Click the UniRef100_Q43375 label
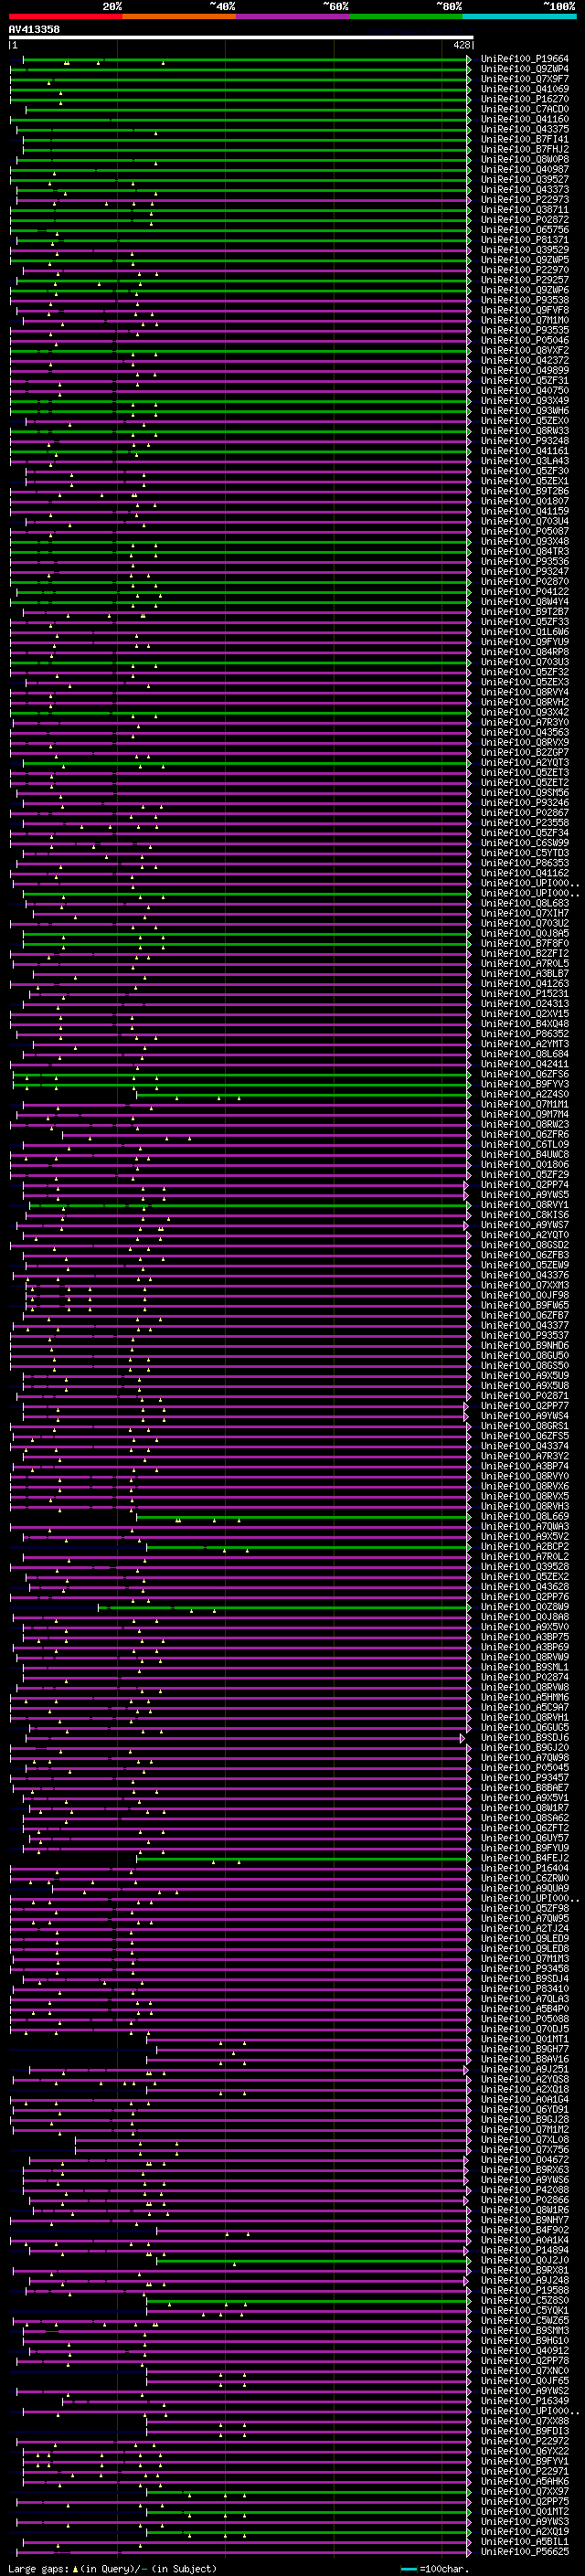This screenshot has width=585, height=2576. (x=524, y=129)
